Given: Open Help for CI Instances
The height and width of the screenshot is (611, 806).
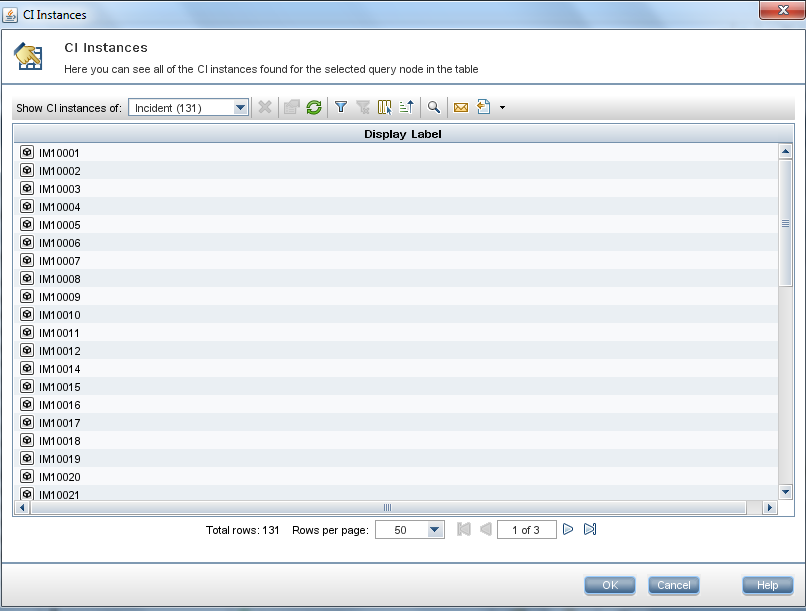Looking at the screenshot, I should 767,585.
